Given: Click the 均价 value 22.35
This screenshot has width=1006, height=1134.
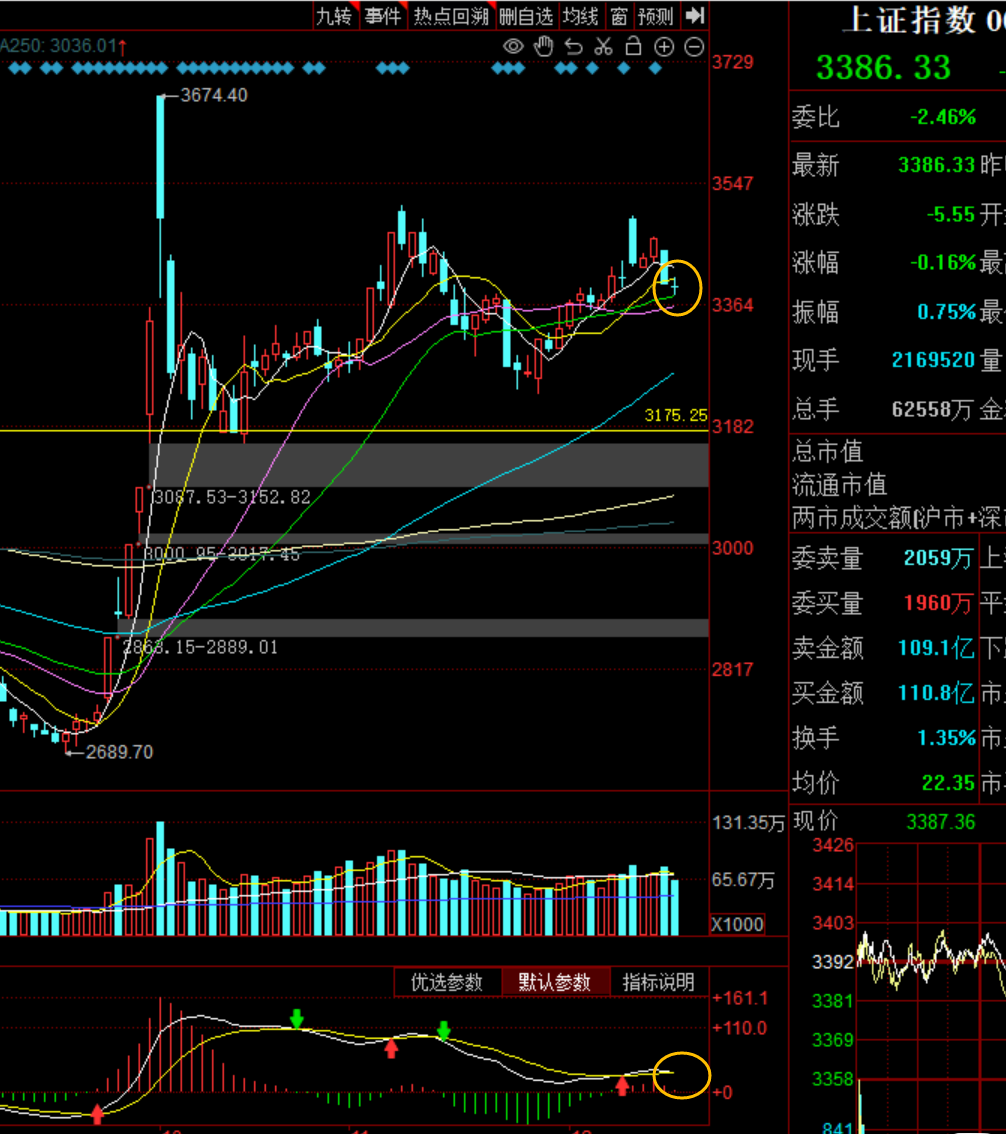Looking at the screenshot, I should pos(949,783).
